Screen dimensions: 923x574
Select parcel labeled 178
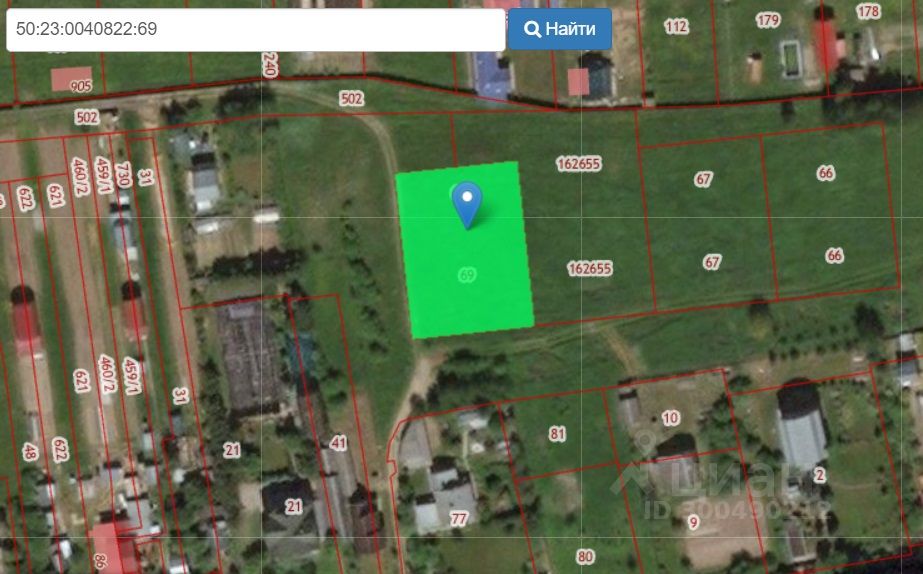click(868, 11)
